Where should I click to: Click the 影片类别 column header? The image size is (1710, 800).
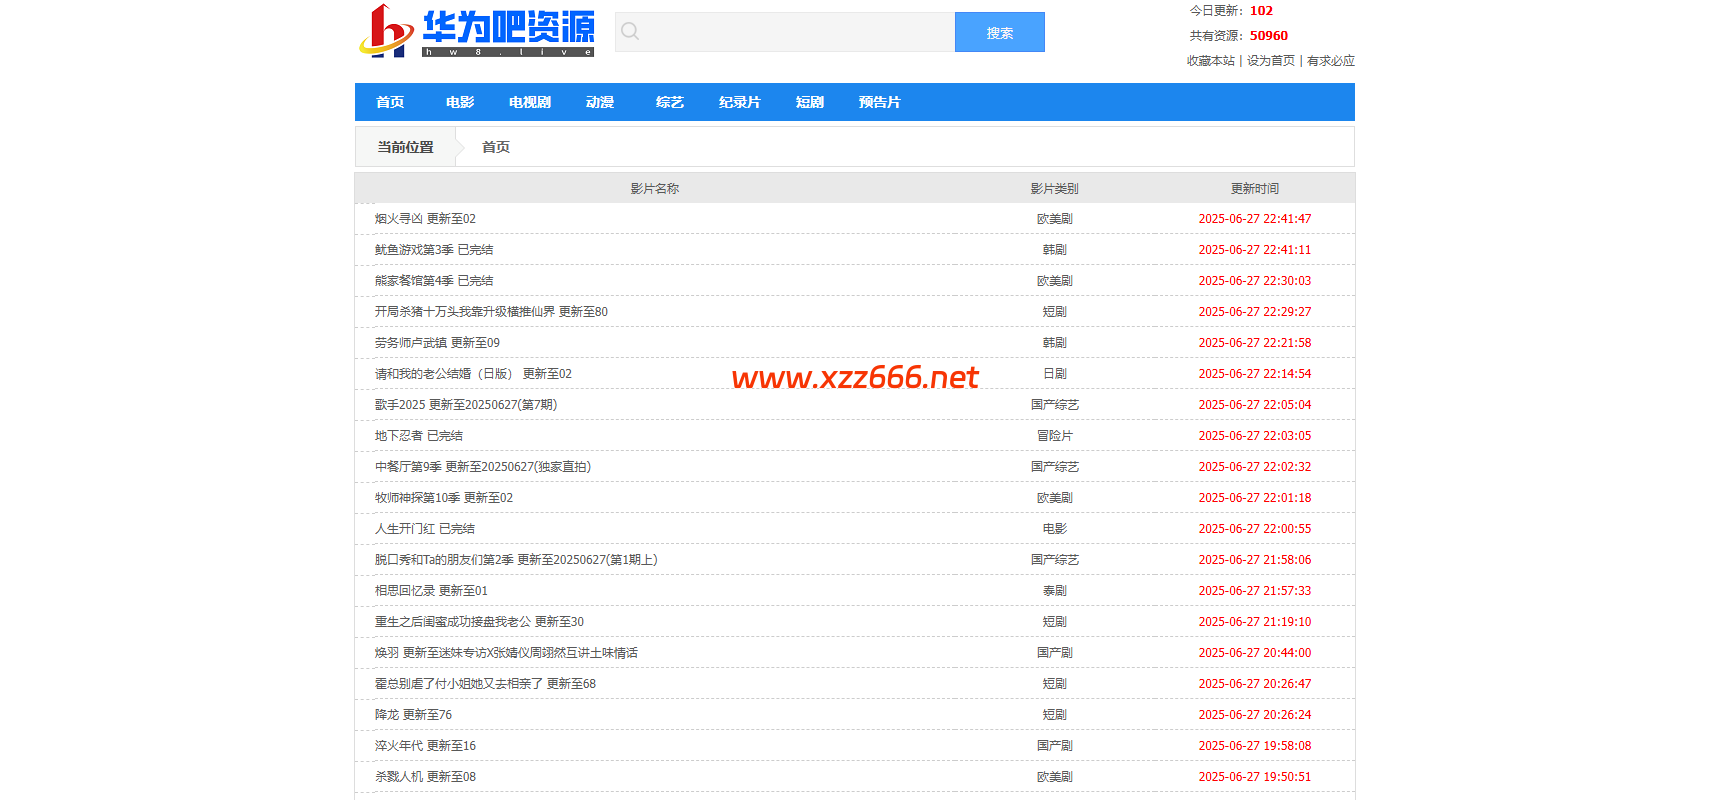1055,189
